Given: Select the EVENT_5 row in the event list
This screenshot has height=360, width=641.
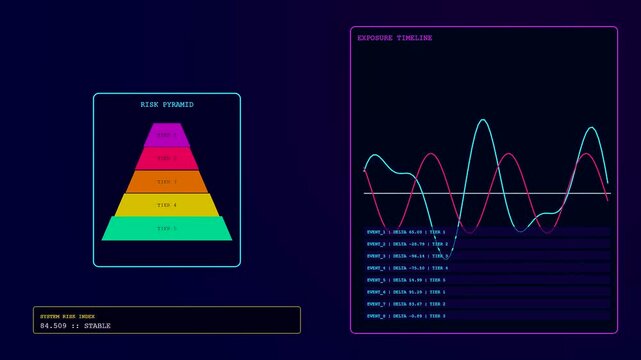Looking at the screenshot, I should pyautogui.click(x=487, y=280).
